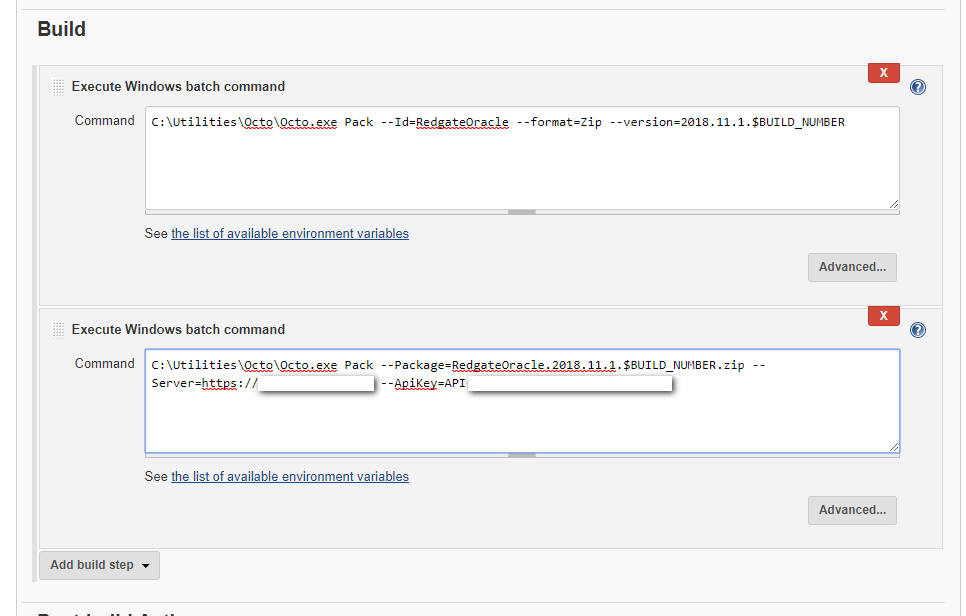Expand Advanced options for the first build step
This screenshot has width=966, height=616.
(852, 267)
